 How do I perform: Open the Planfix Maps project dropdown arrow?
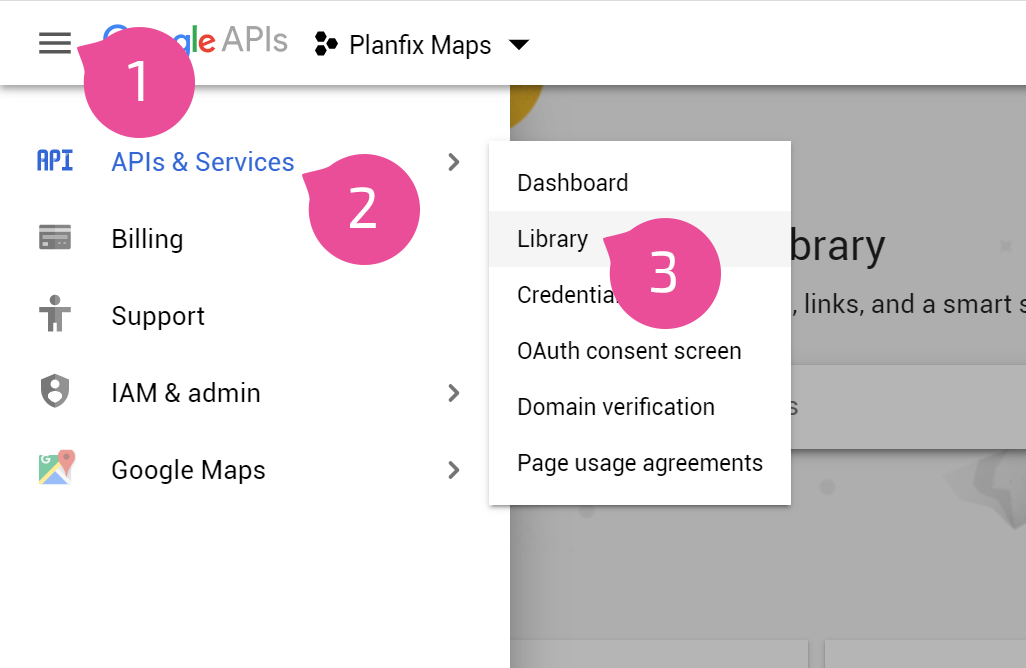pos(519,44)
